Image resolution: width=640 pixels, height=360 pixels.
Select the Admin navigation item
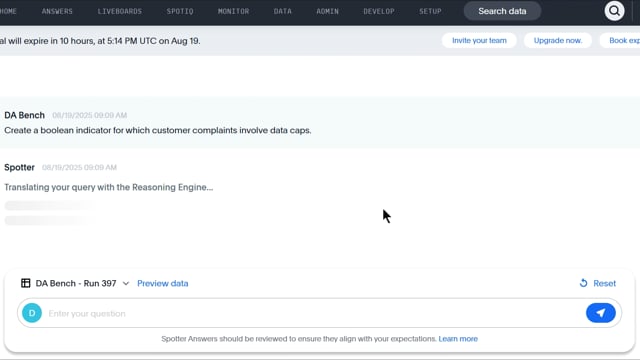coord(327,11)
